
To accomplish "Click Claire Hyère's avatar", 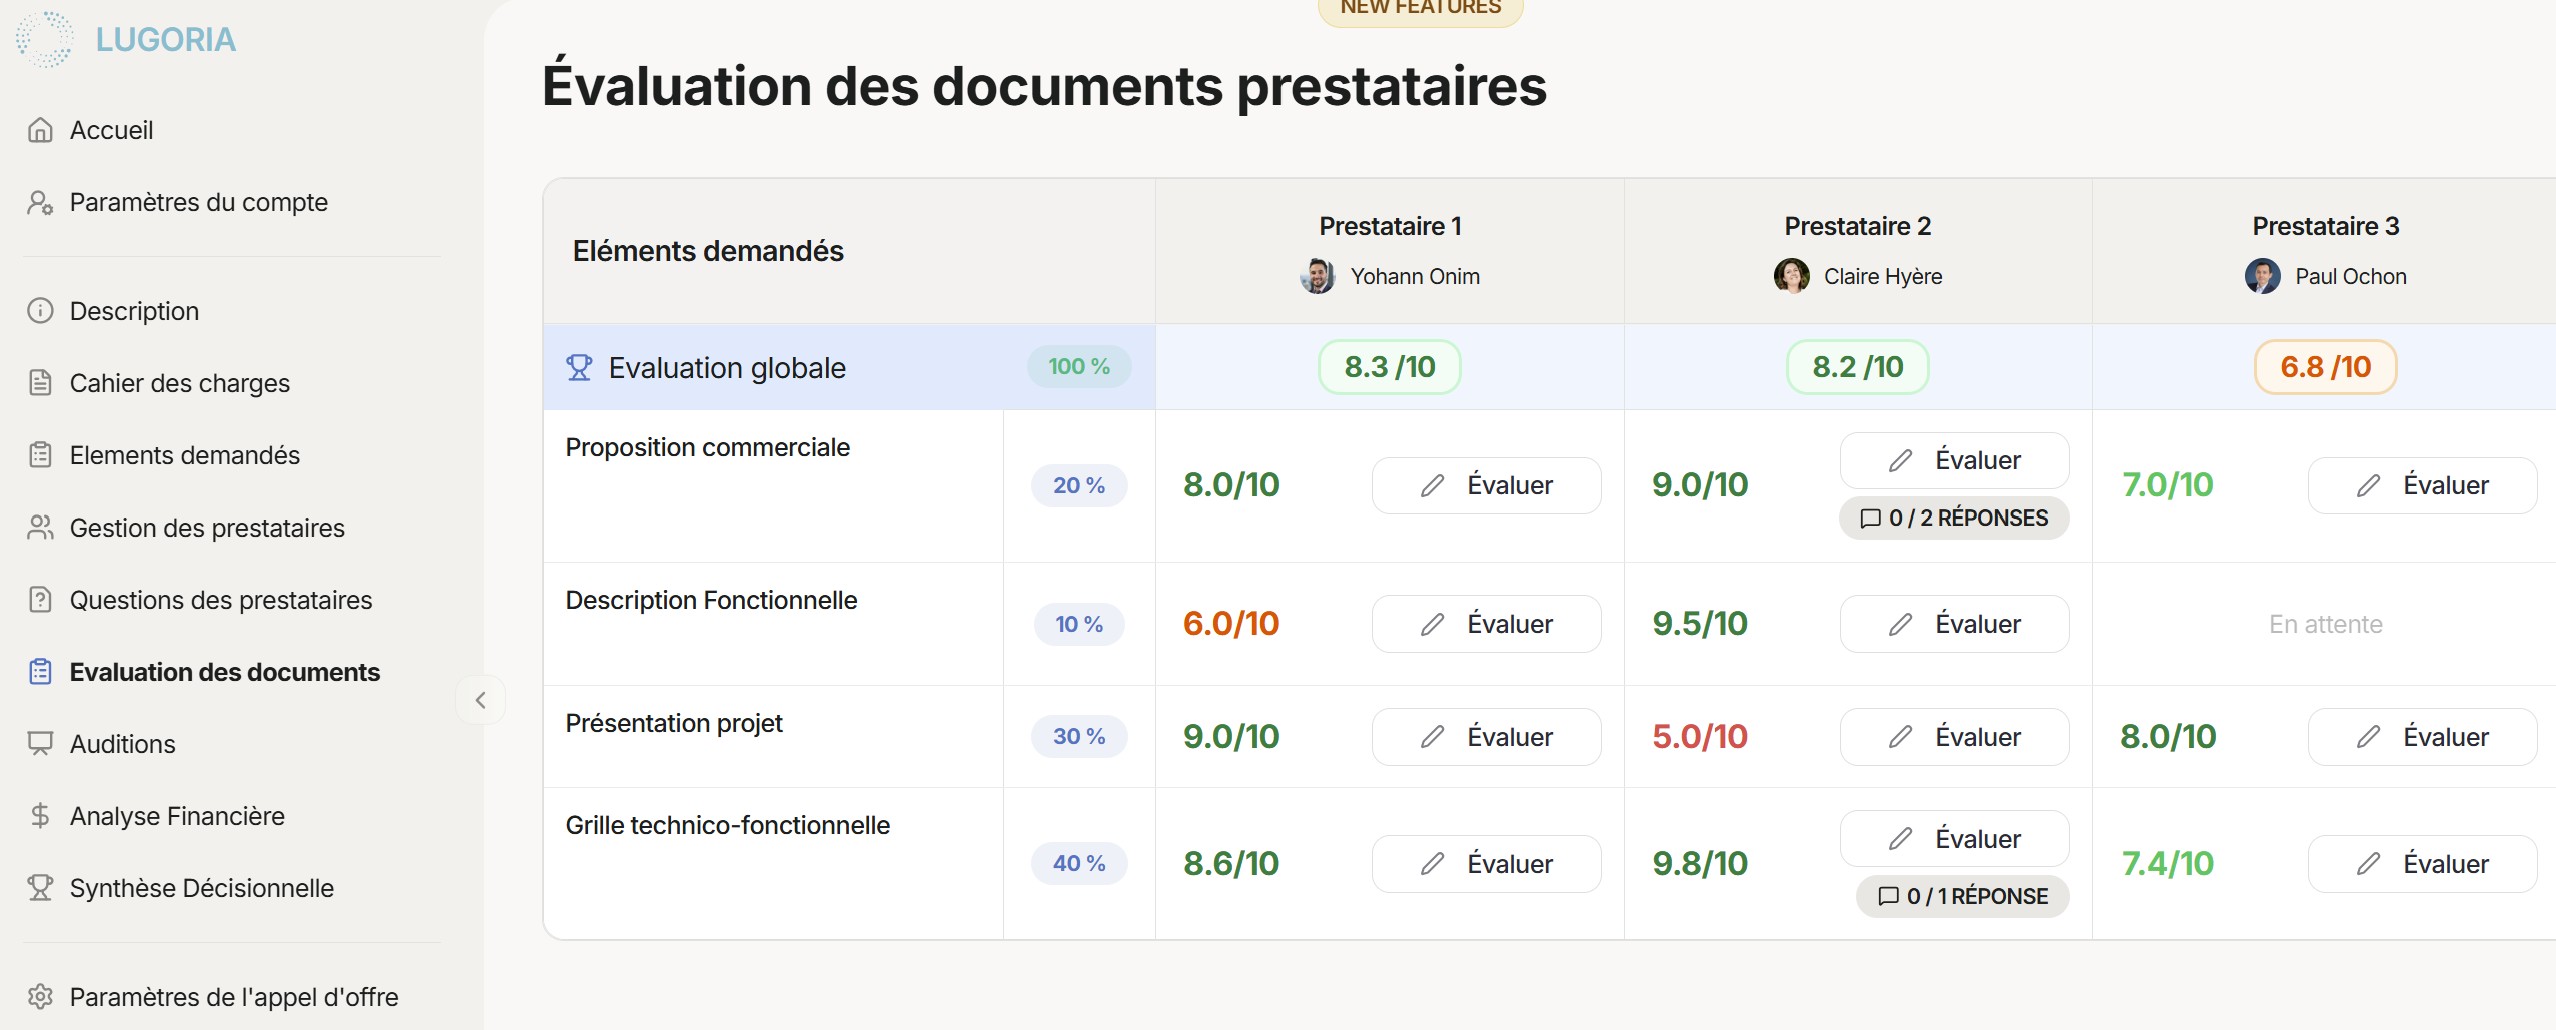I will coord(1792,276).
